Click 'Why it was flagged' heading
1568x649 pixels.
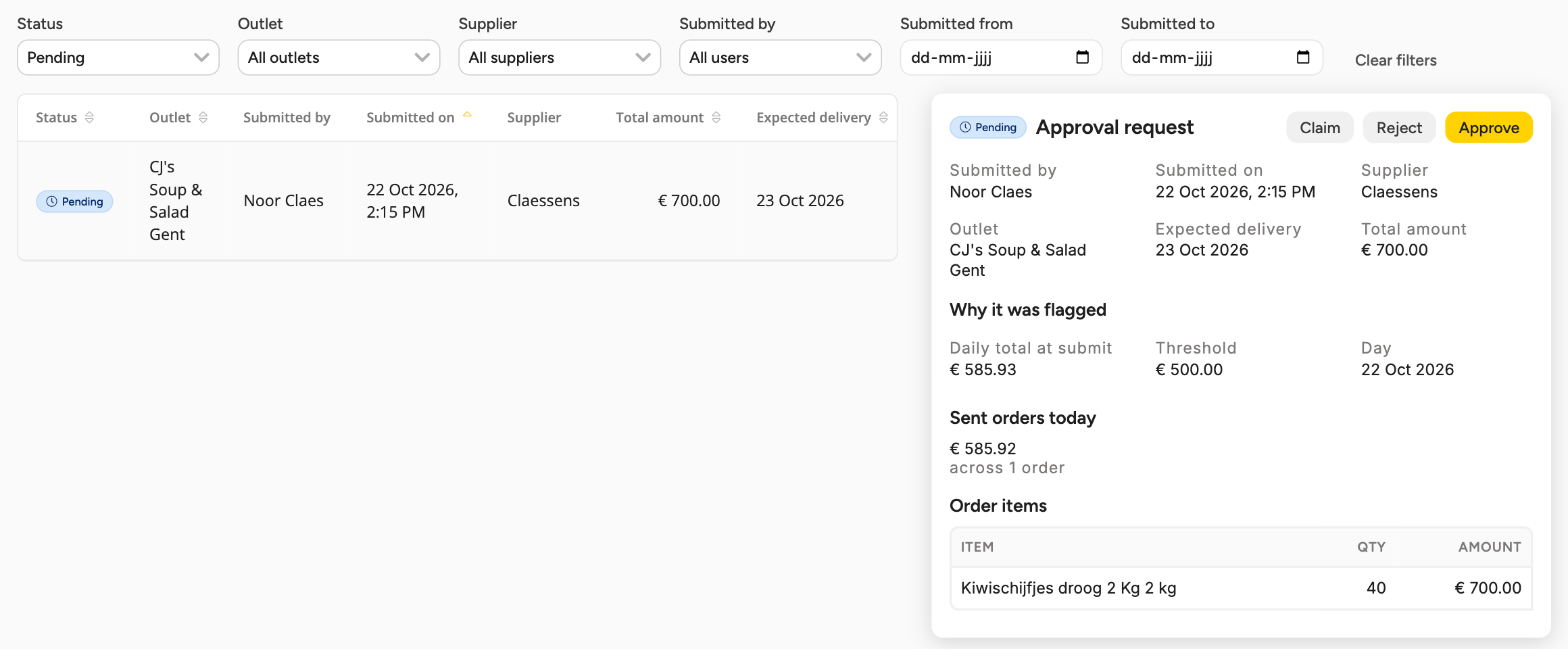pos(1028,310)
